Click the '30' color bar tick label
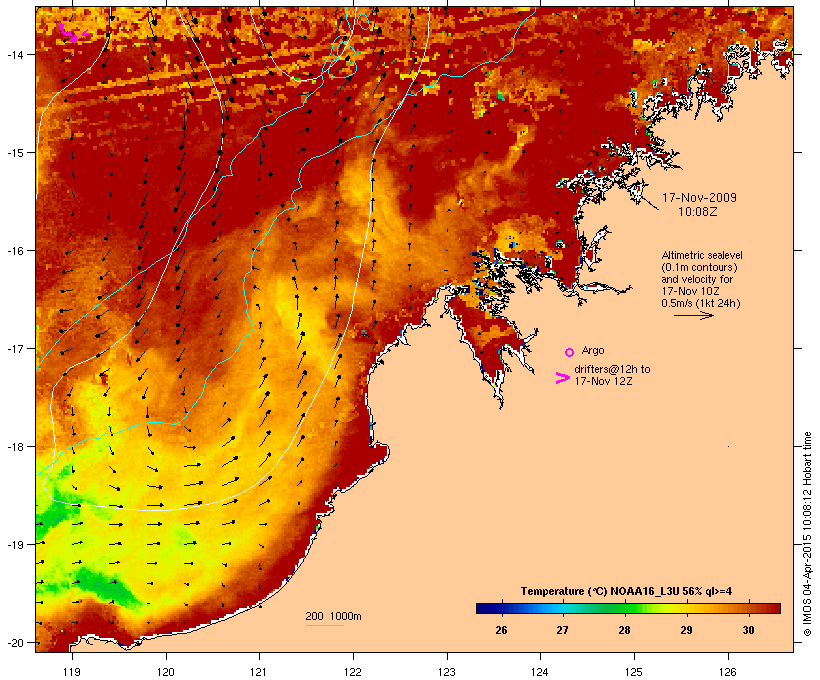Viewport: 820px width, 680px height. point(748,630)
